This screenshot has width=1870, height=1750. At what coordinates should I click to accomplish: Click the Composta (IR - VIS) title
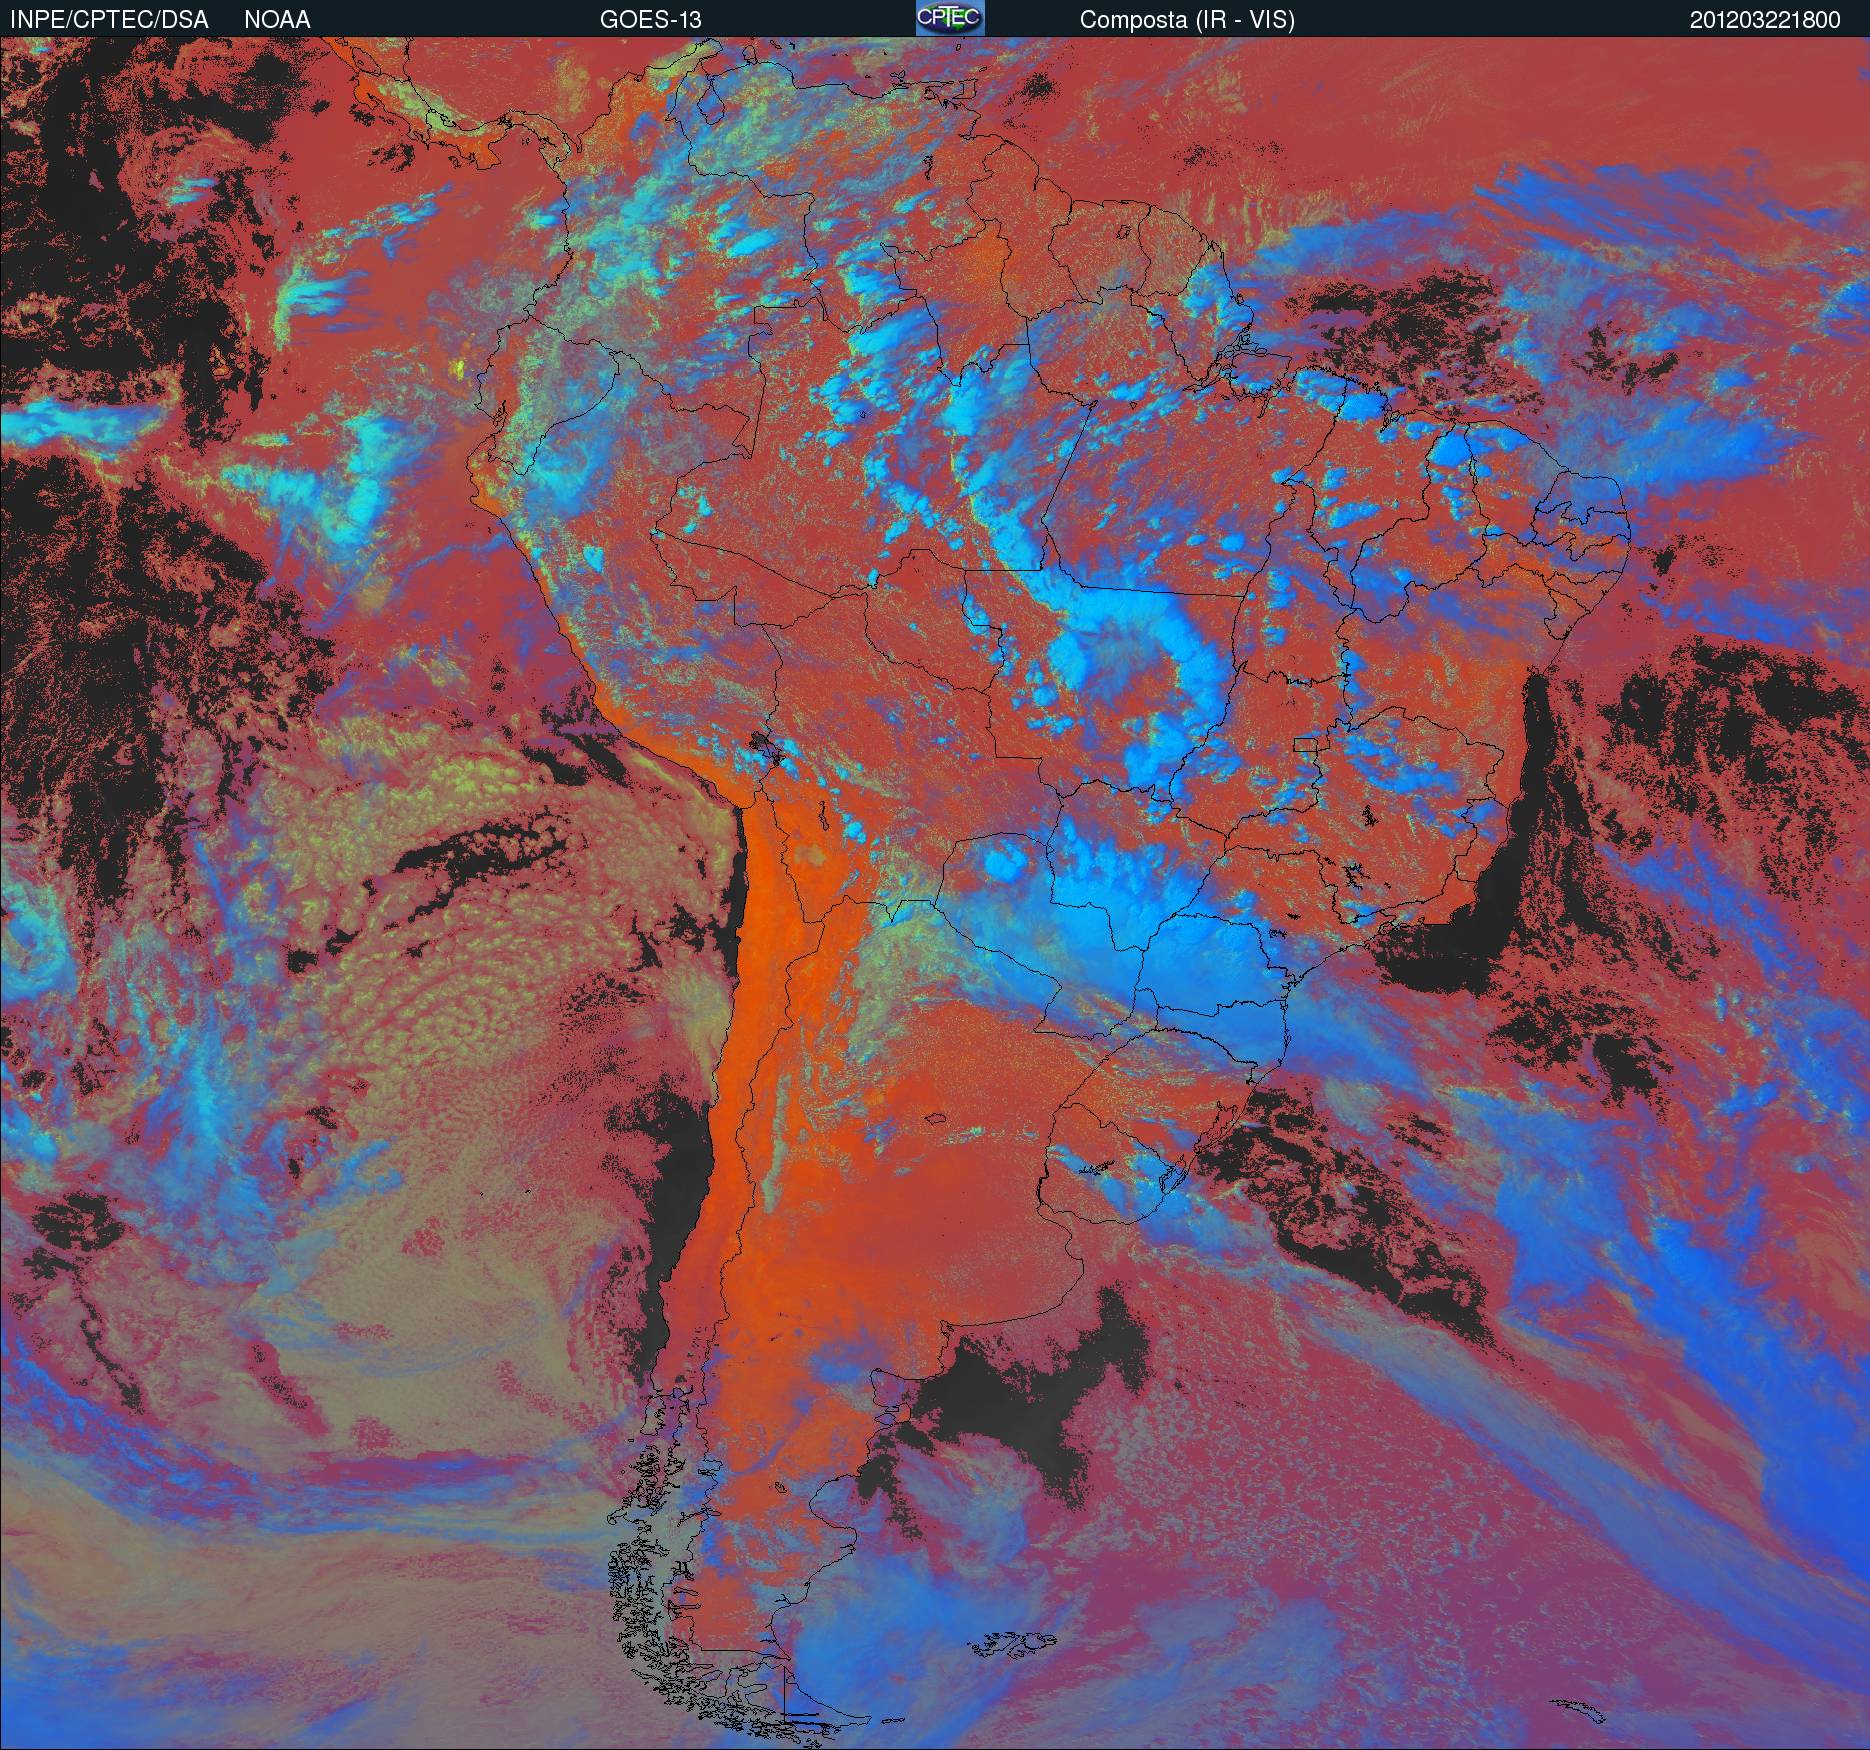coord(1187,20)
